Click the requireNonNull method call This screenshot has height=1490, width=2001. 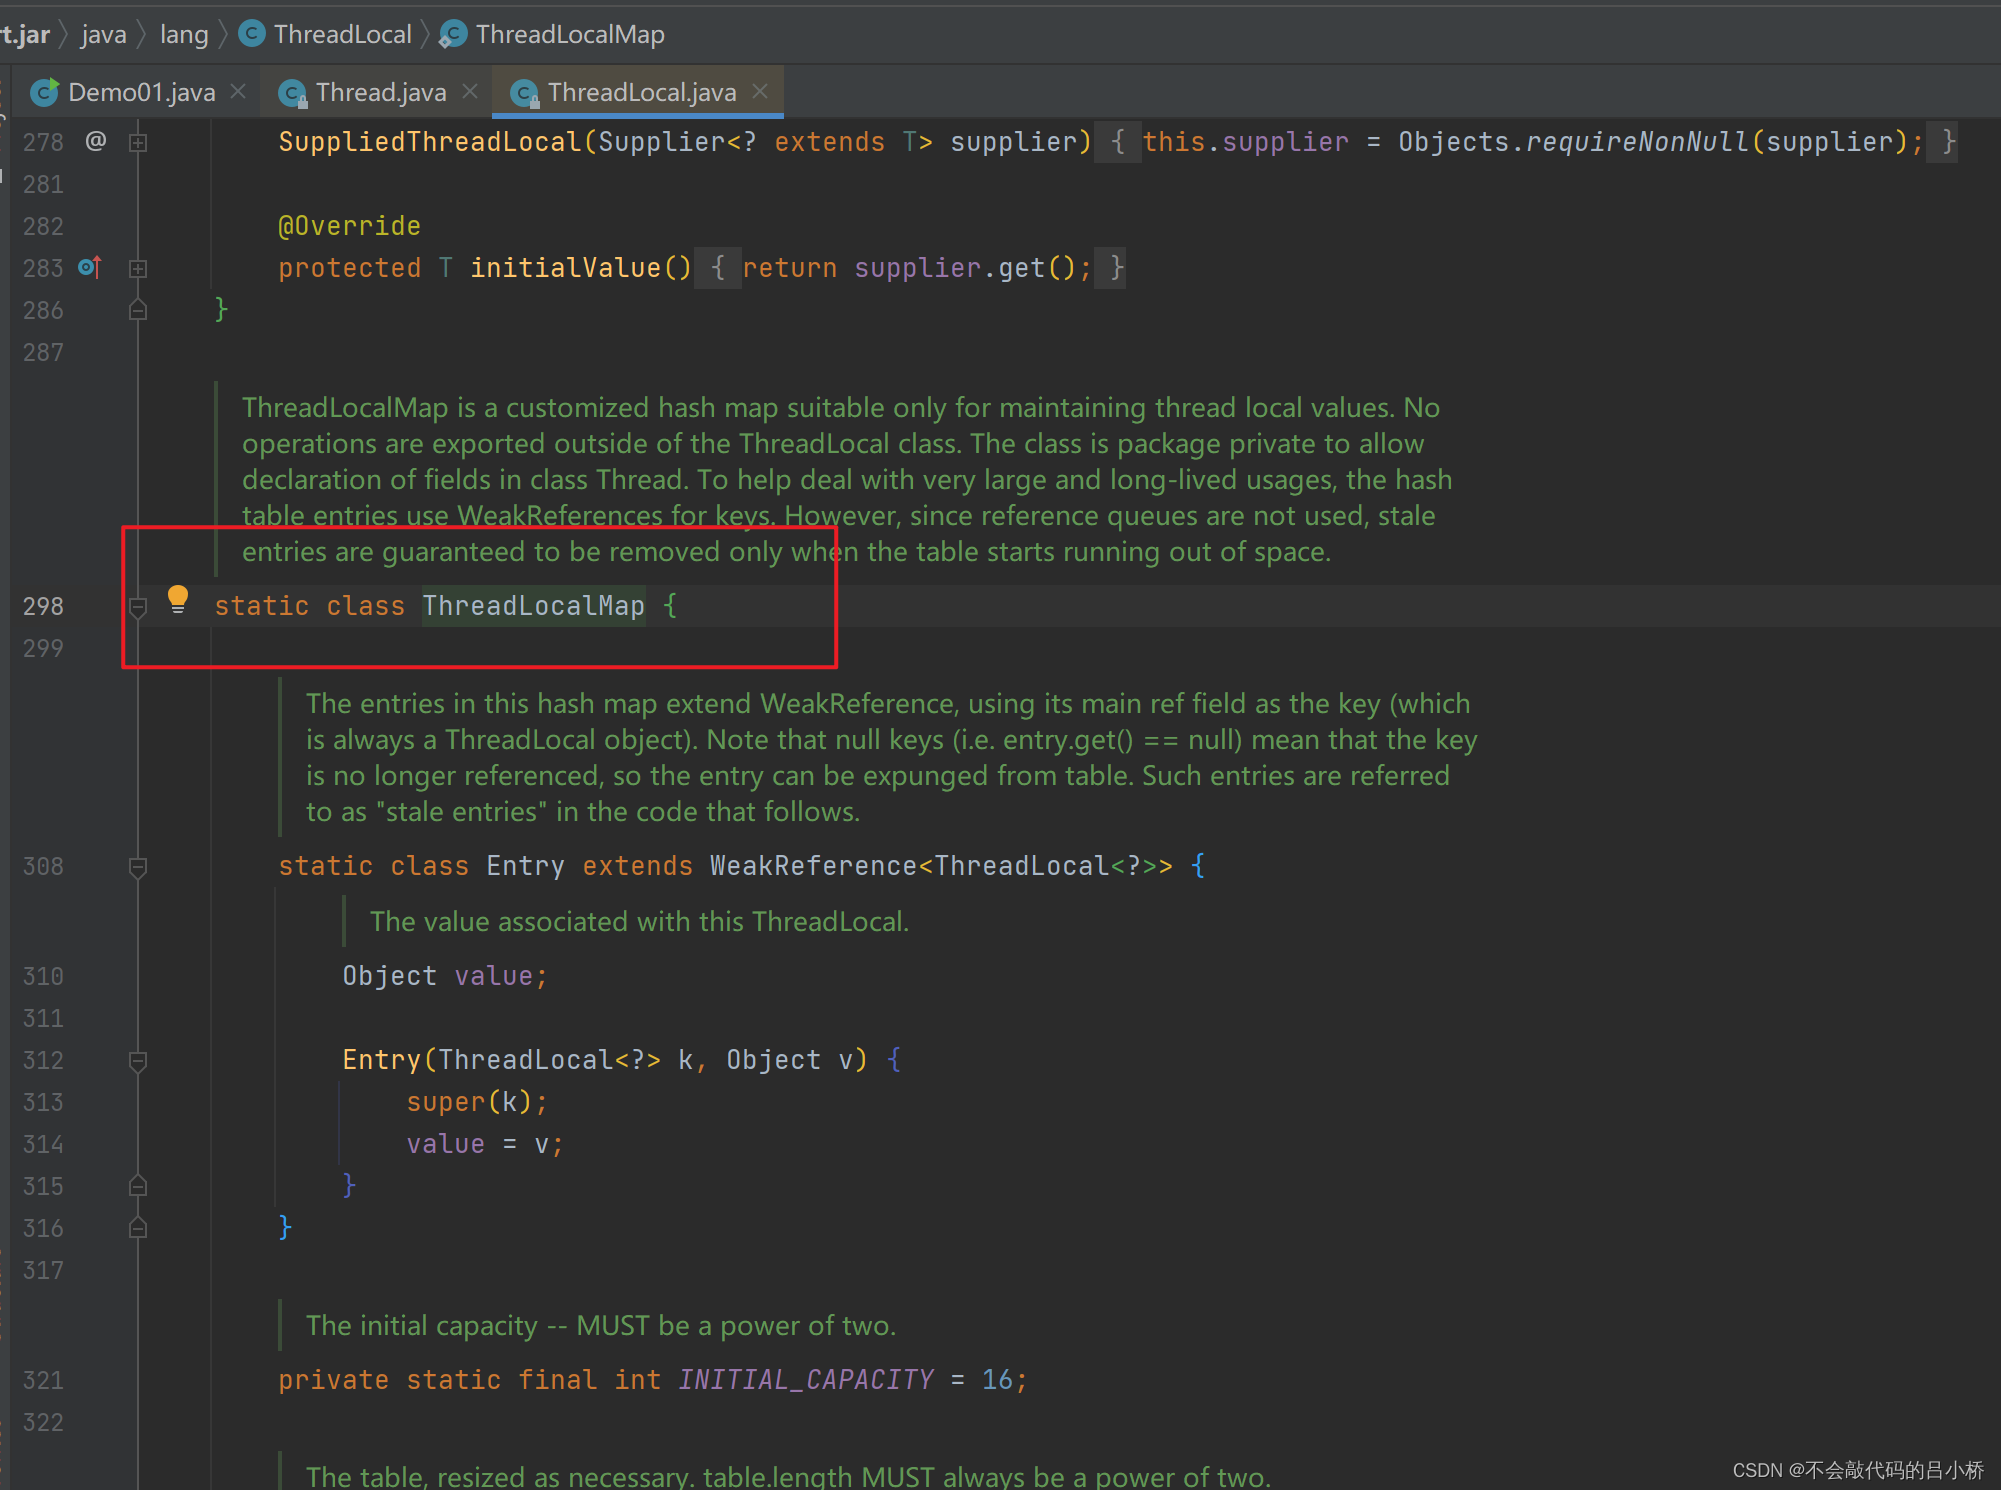pos(1637,142)
